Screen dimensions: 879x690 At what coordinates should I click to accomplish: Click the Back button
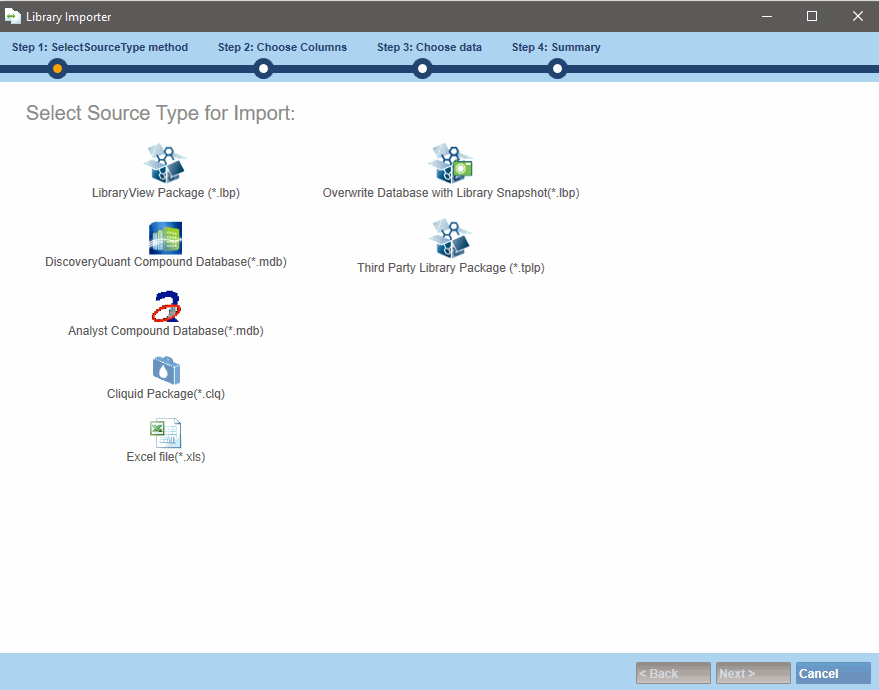pos(673,673)
